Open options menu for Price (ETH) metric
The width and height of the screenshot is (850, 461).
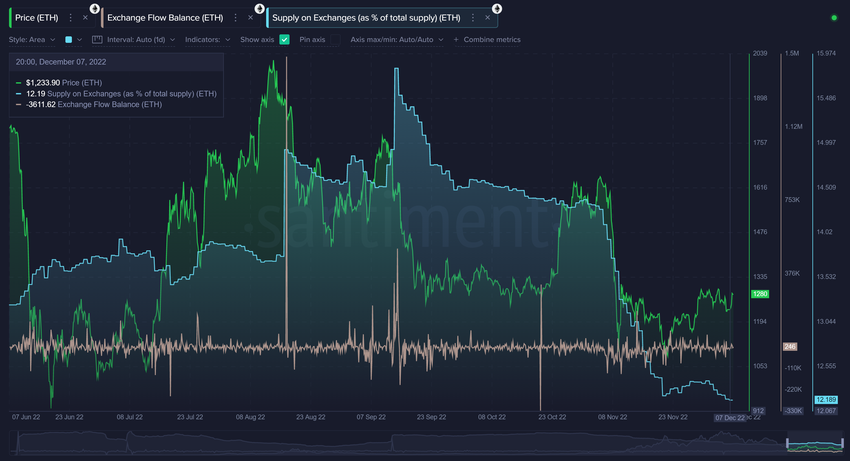coord(70,18)
